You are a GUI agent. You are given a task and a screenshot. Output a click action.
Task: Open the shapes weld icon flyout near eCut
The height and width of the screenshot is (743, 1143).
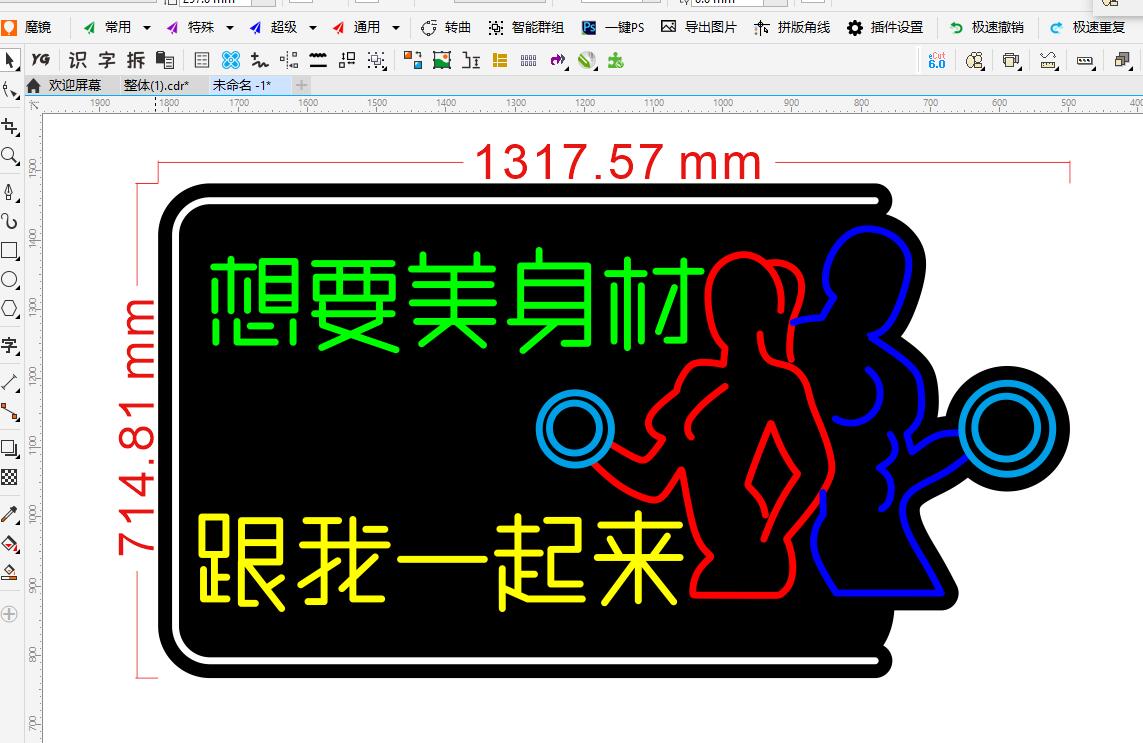975,61
